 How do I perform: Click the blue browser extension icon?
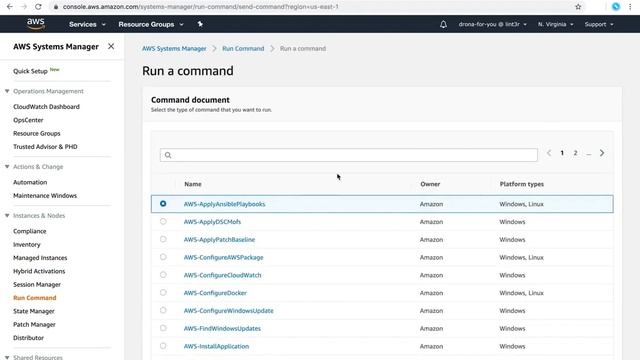[x=616, y=7]
